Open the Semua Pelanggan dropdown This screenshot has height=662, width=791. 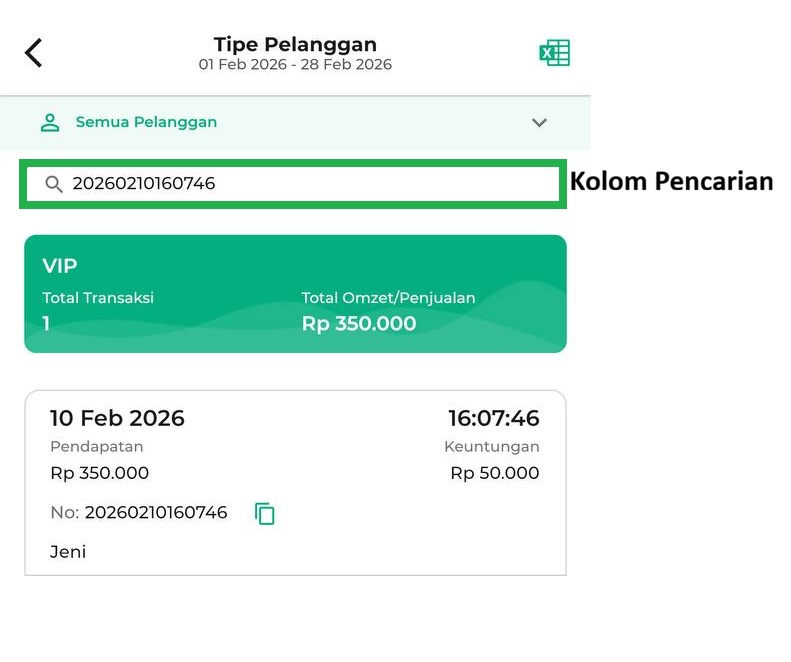pyautogui.click(x=146, y=123)
